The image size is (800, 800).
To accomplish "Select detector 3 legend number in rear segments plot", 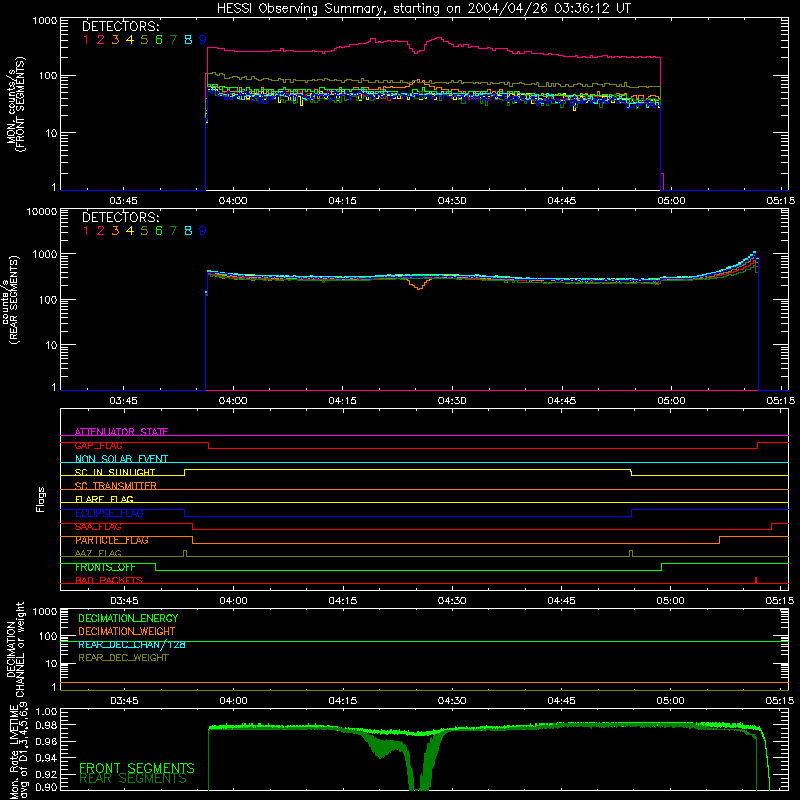I will tap(115, 231).
